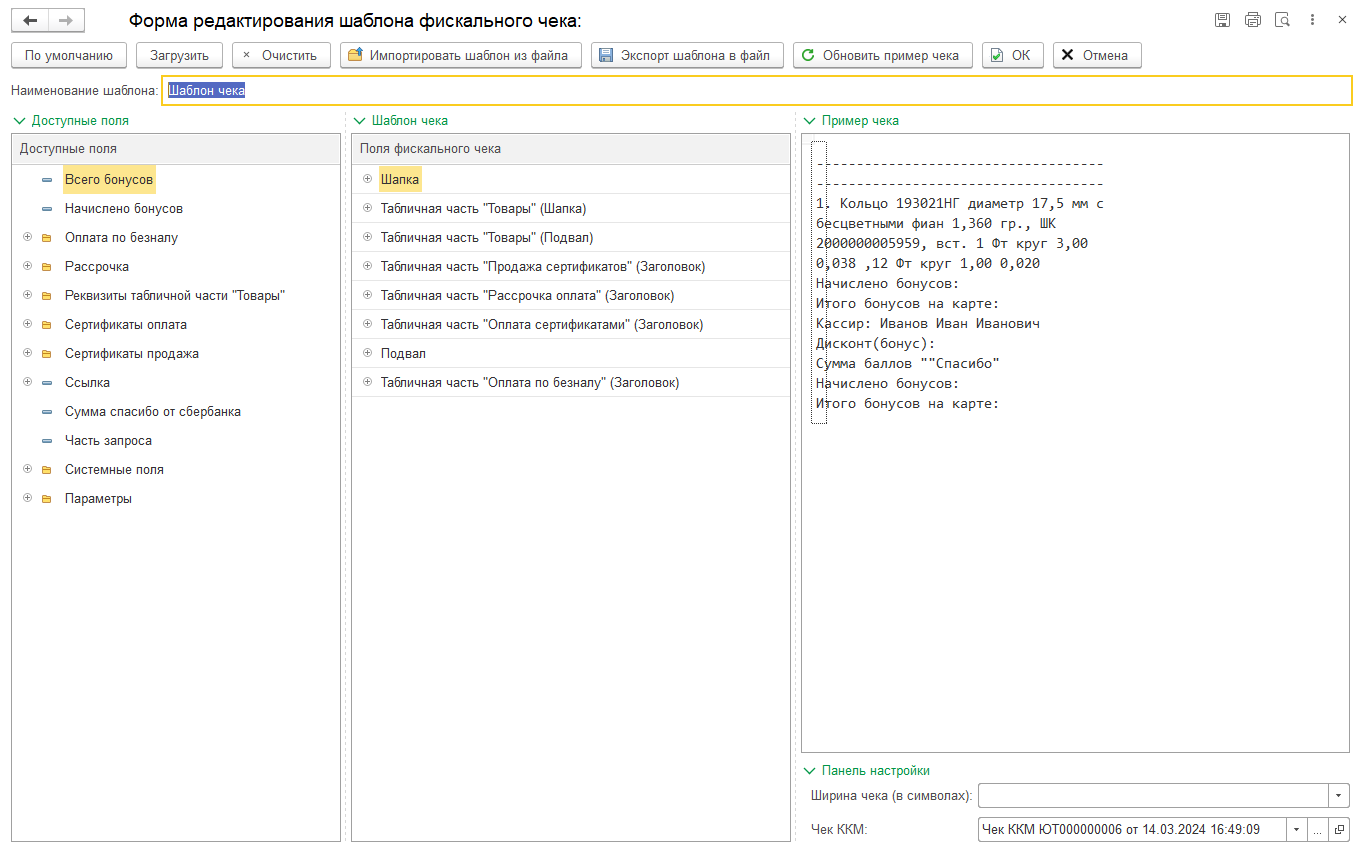Select Сумма спасибо от сбербанка row

(x=176, y=412)
